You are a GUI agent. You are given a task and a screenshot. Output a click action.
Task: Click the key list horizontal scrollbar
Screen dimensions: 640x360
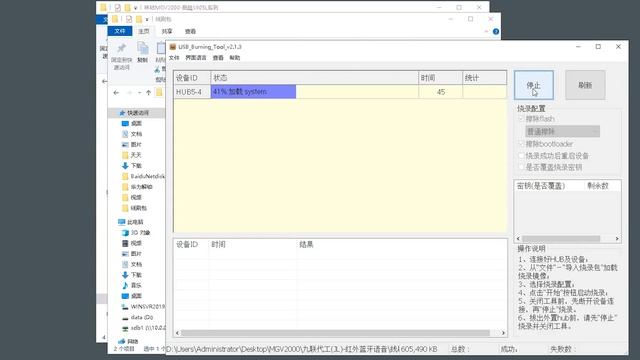[561, 238]
